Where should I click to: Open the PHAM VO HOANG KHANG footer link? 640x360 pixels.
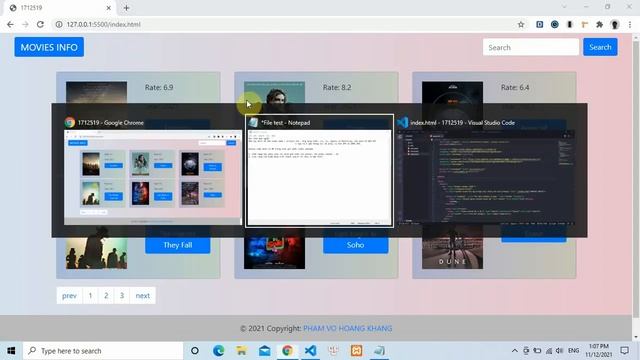347,328
